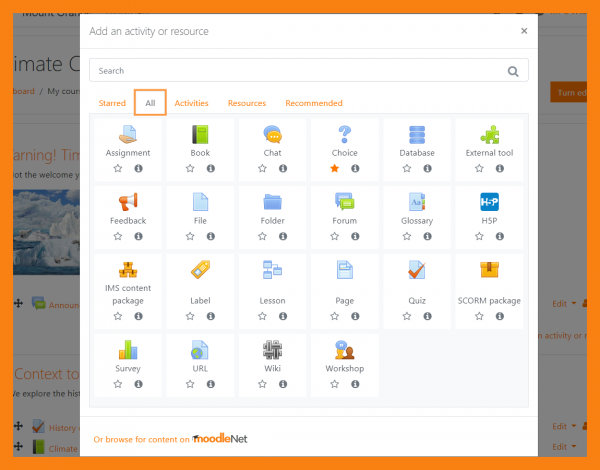
Task: Select the Workshop activity icon
Action: click(x=344, y=350)
